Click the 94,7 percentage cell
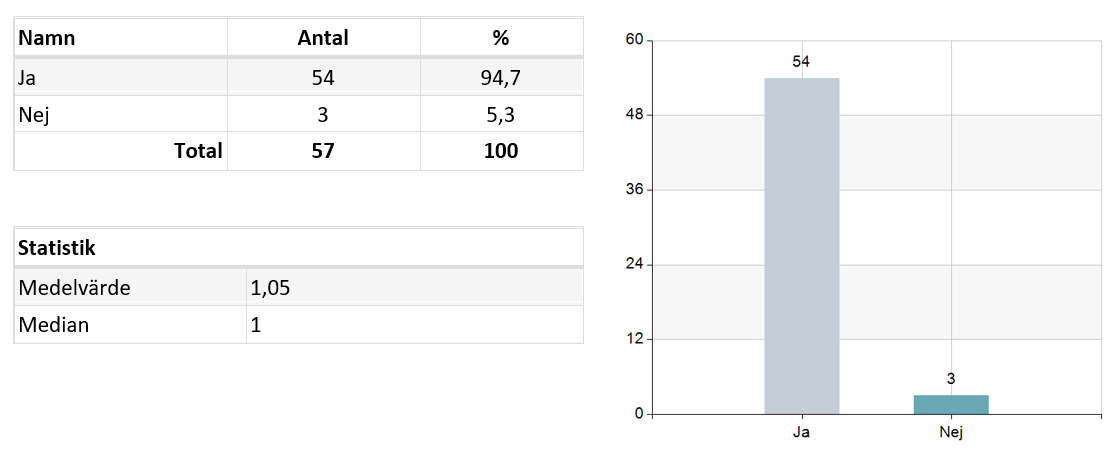Screen dimensions: 1120x453 point(500,77)
